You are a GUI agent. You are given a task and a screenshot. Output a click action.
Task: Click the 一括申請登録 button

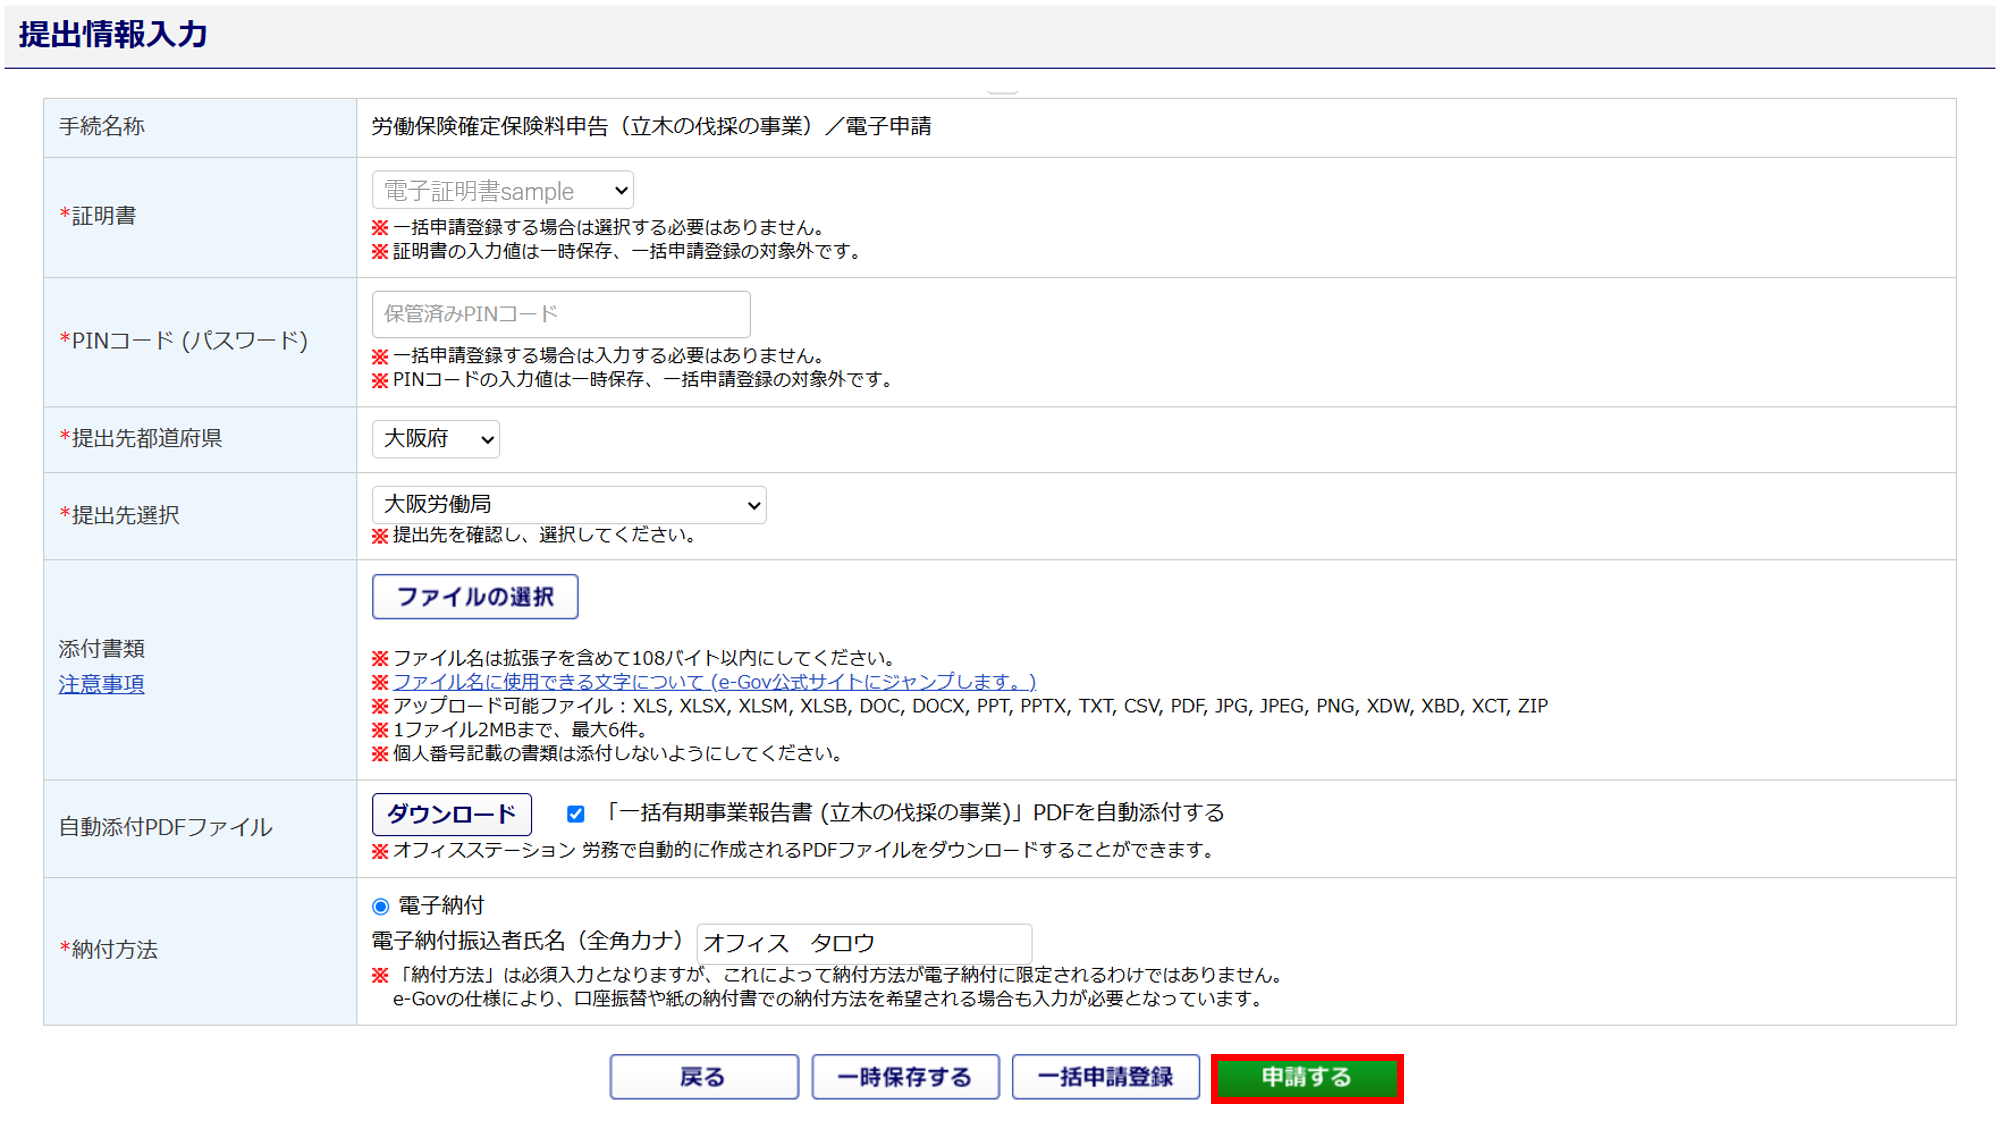pos(1105,1078)
